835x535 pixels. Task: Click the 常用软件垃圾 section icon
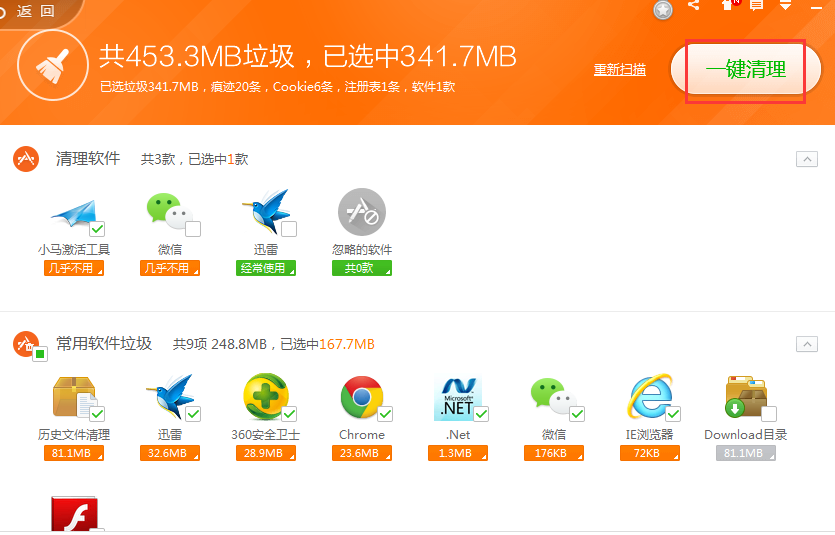pos(26,344)
